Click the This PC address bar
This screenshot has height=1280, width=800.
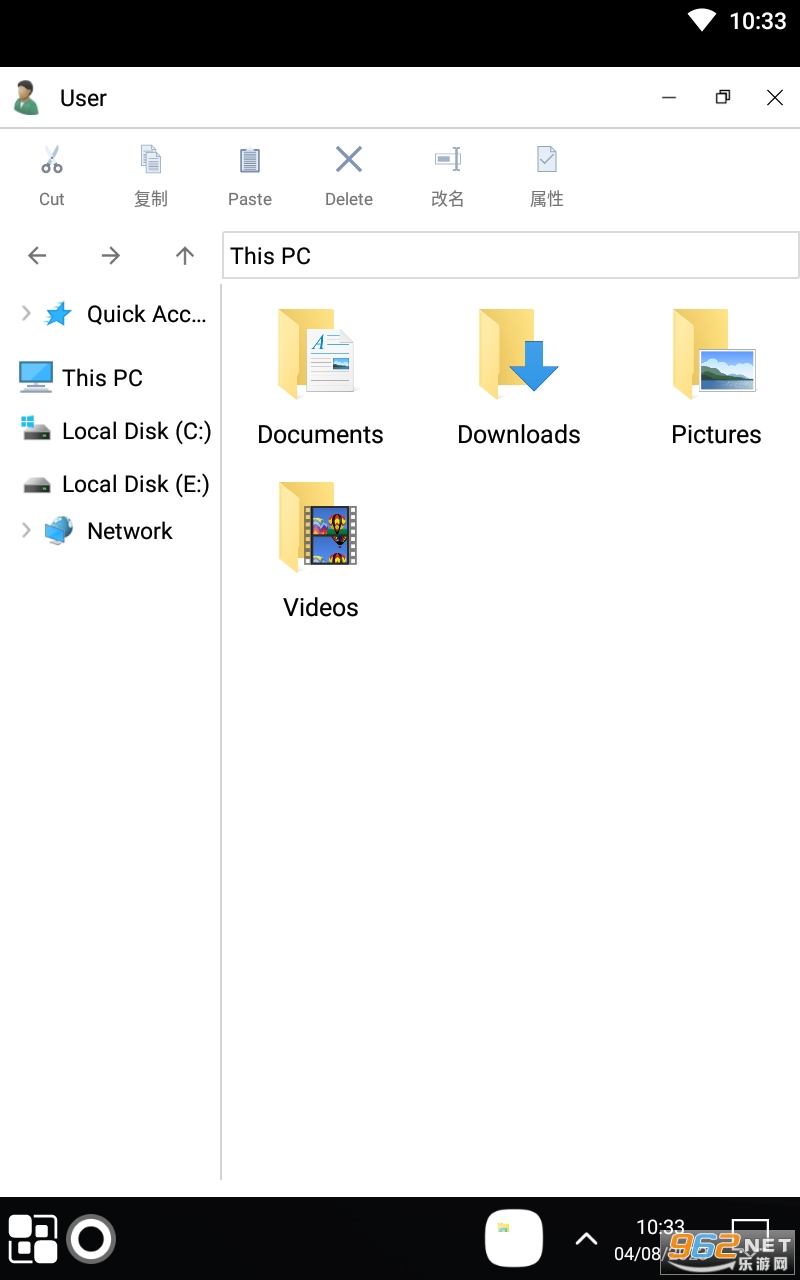510,256
